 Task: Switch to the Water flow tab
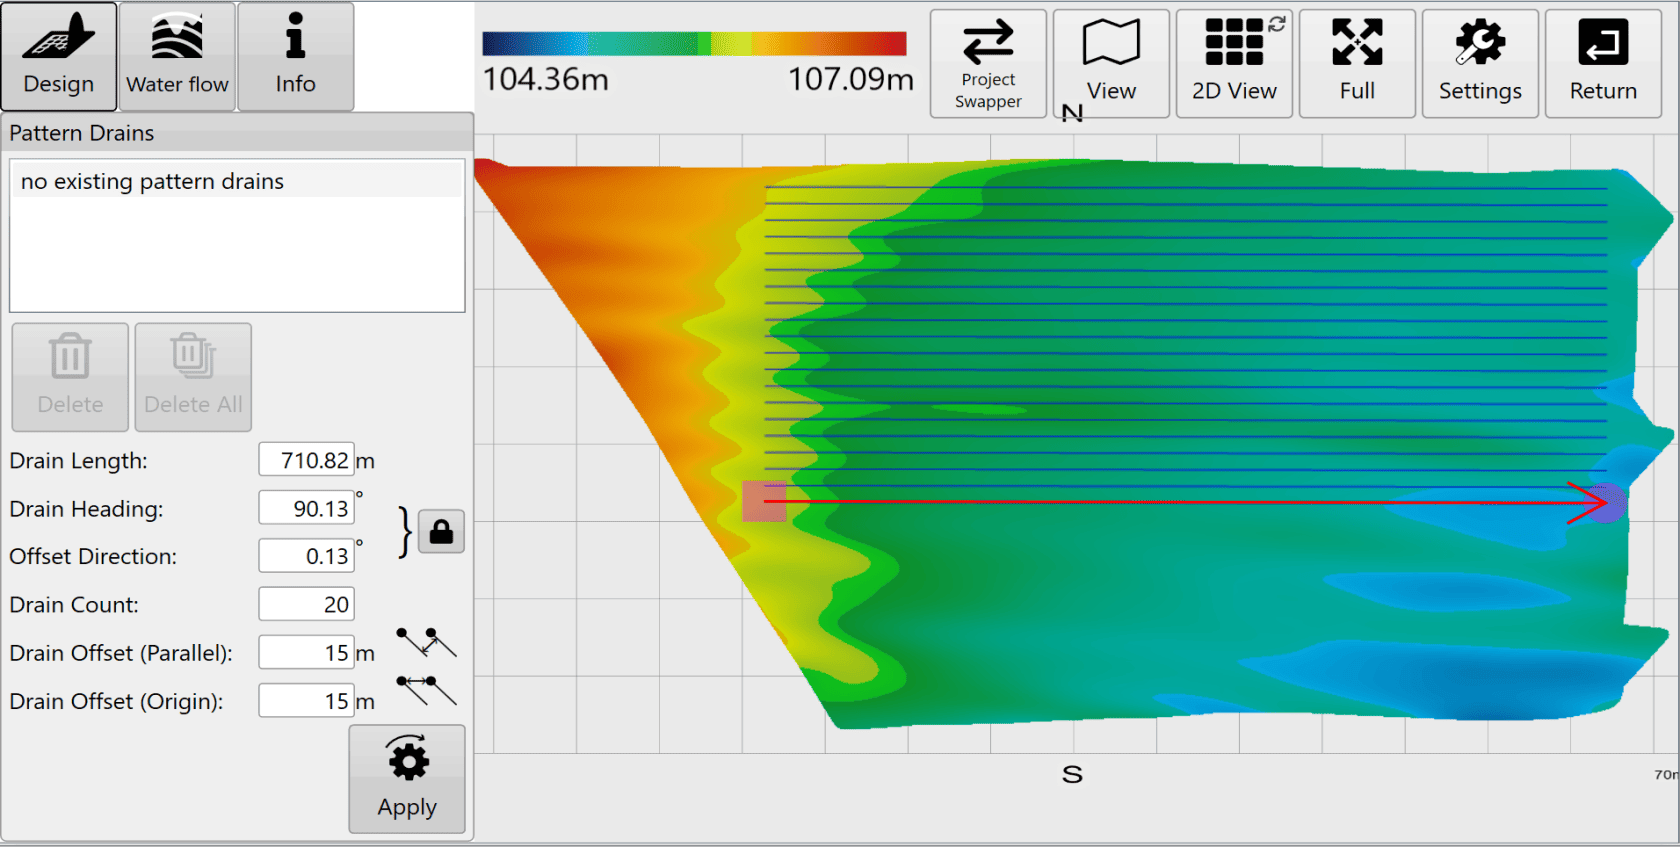click(x=177, y=56)
